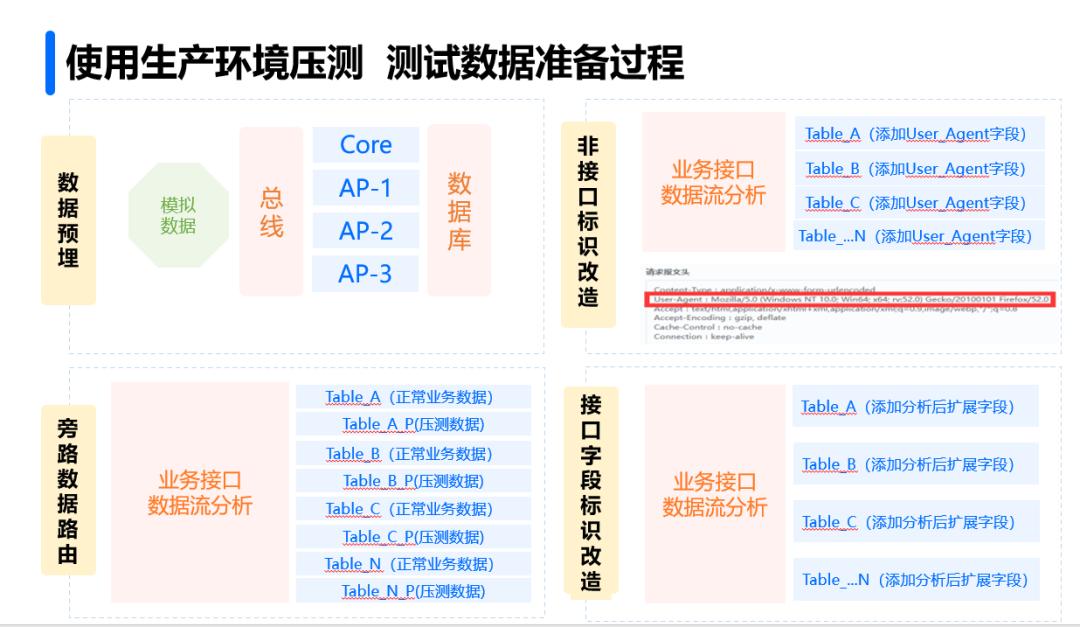Select the 业务接口数据流分析 block under 非接口标识改造
The width and height of the screenshot is (1080, 627).
point(716,182)
